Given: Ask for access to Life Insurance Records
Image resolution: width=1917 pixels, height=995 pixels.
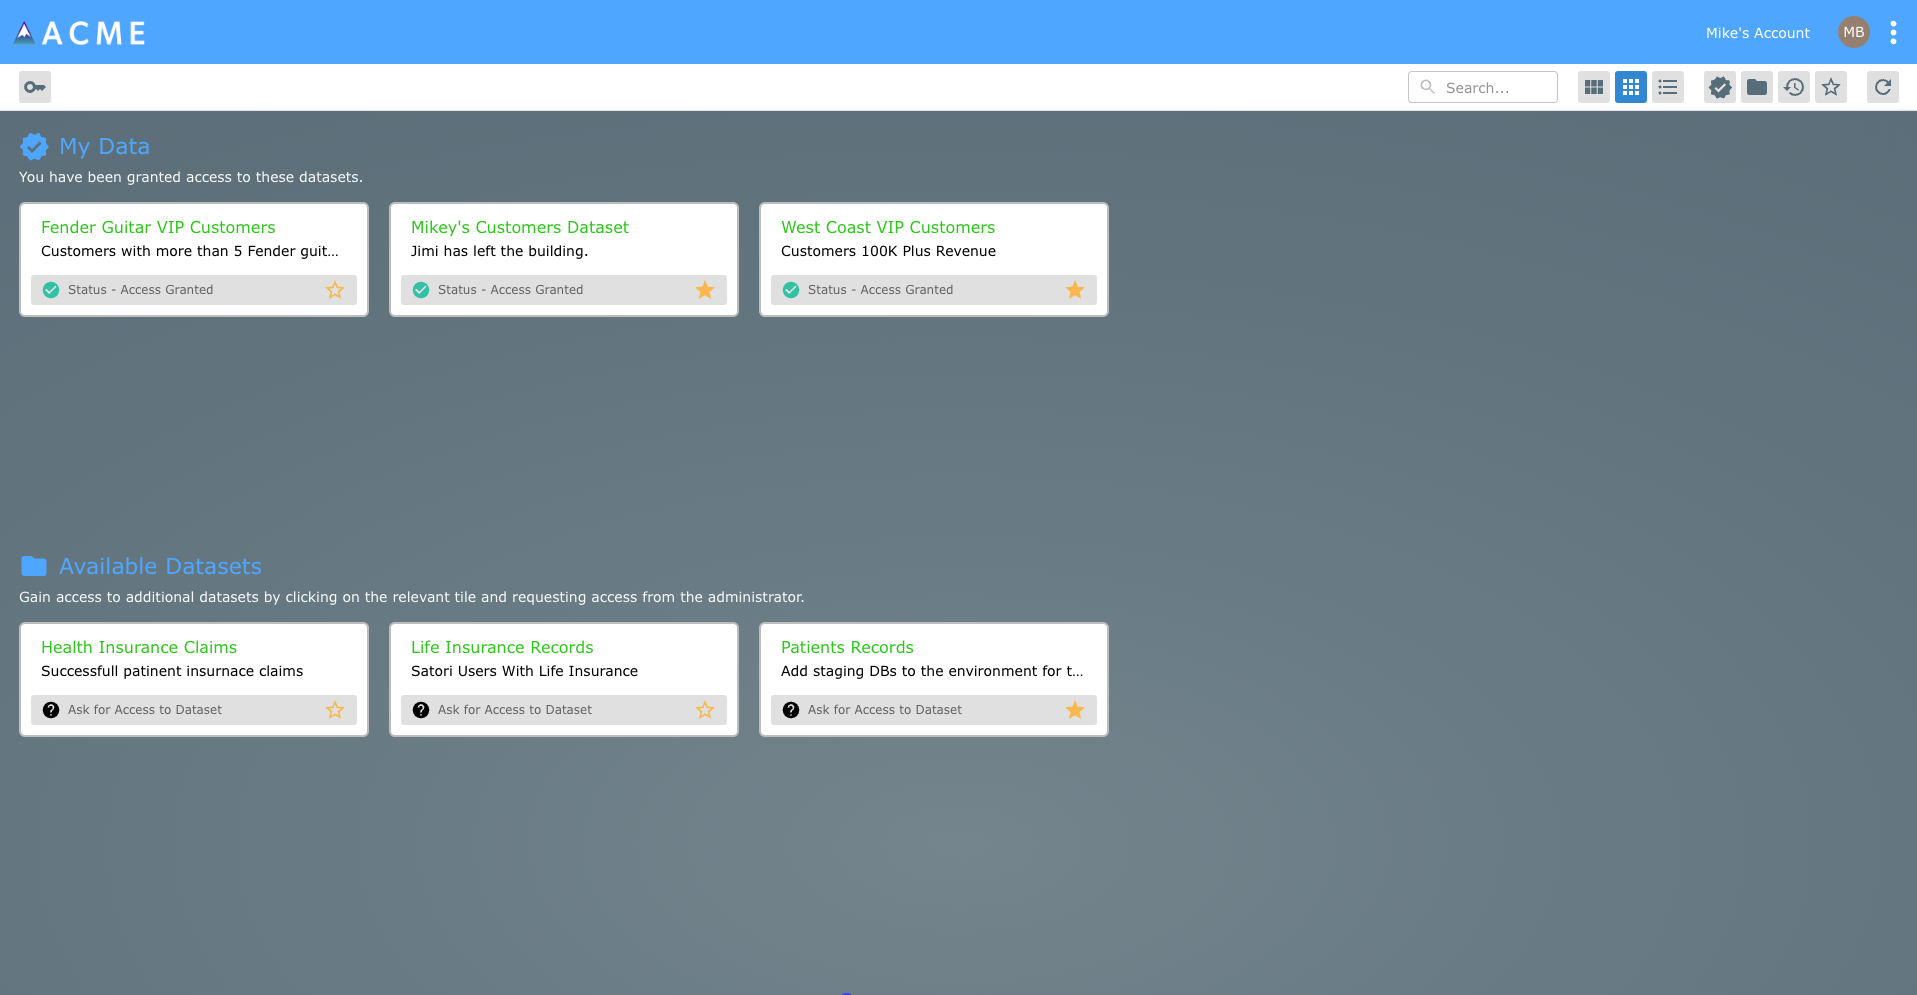Looking at the screenshot, I should click(x=515, y=710).
